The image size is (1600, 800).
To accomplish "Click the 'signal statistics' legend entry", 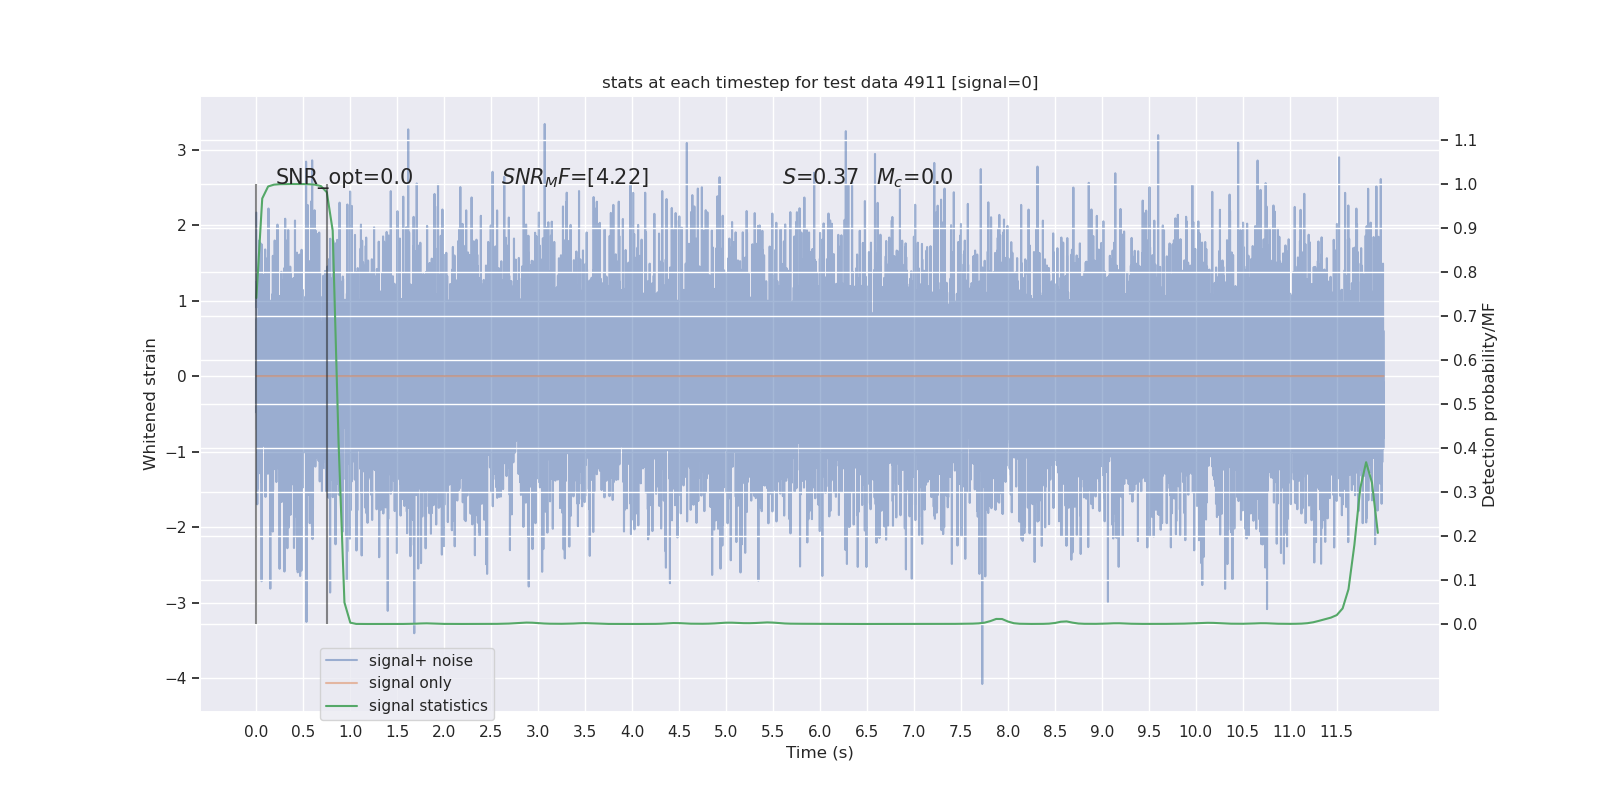I will 428,706.
